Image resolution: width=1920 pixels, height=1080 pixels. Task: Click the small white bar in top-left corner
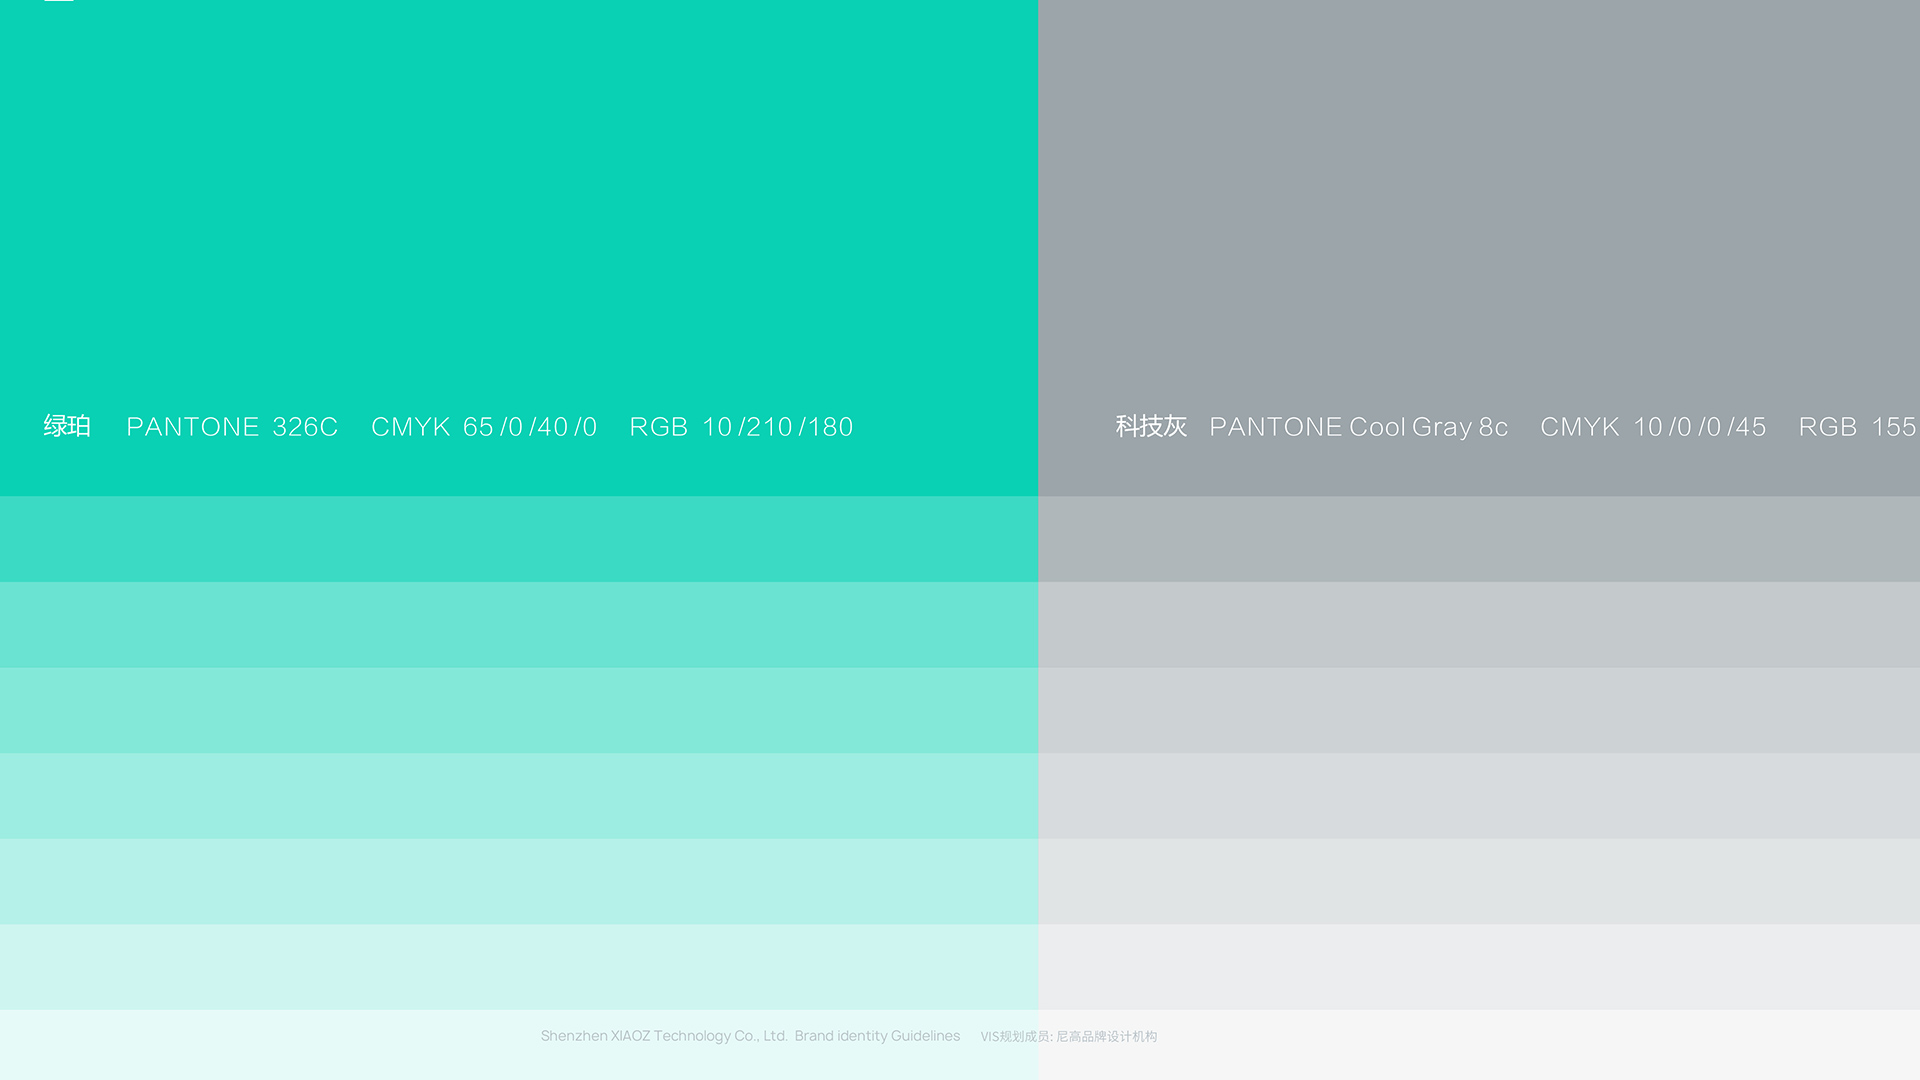(59, 1)
